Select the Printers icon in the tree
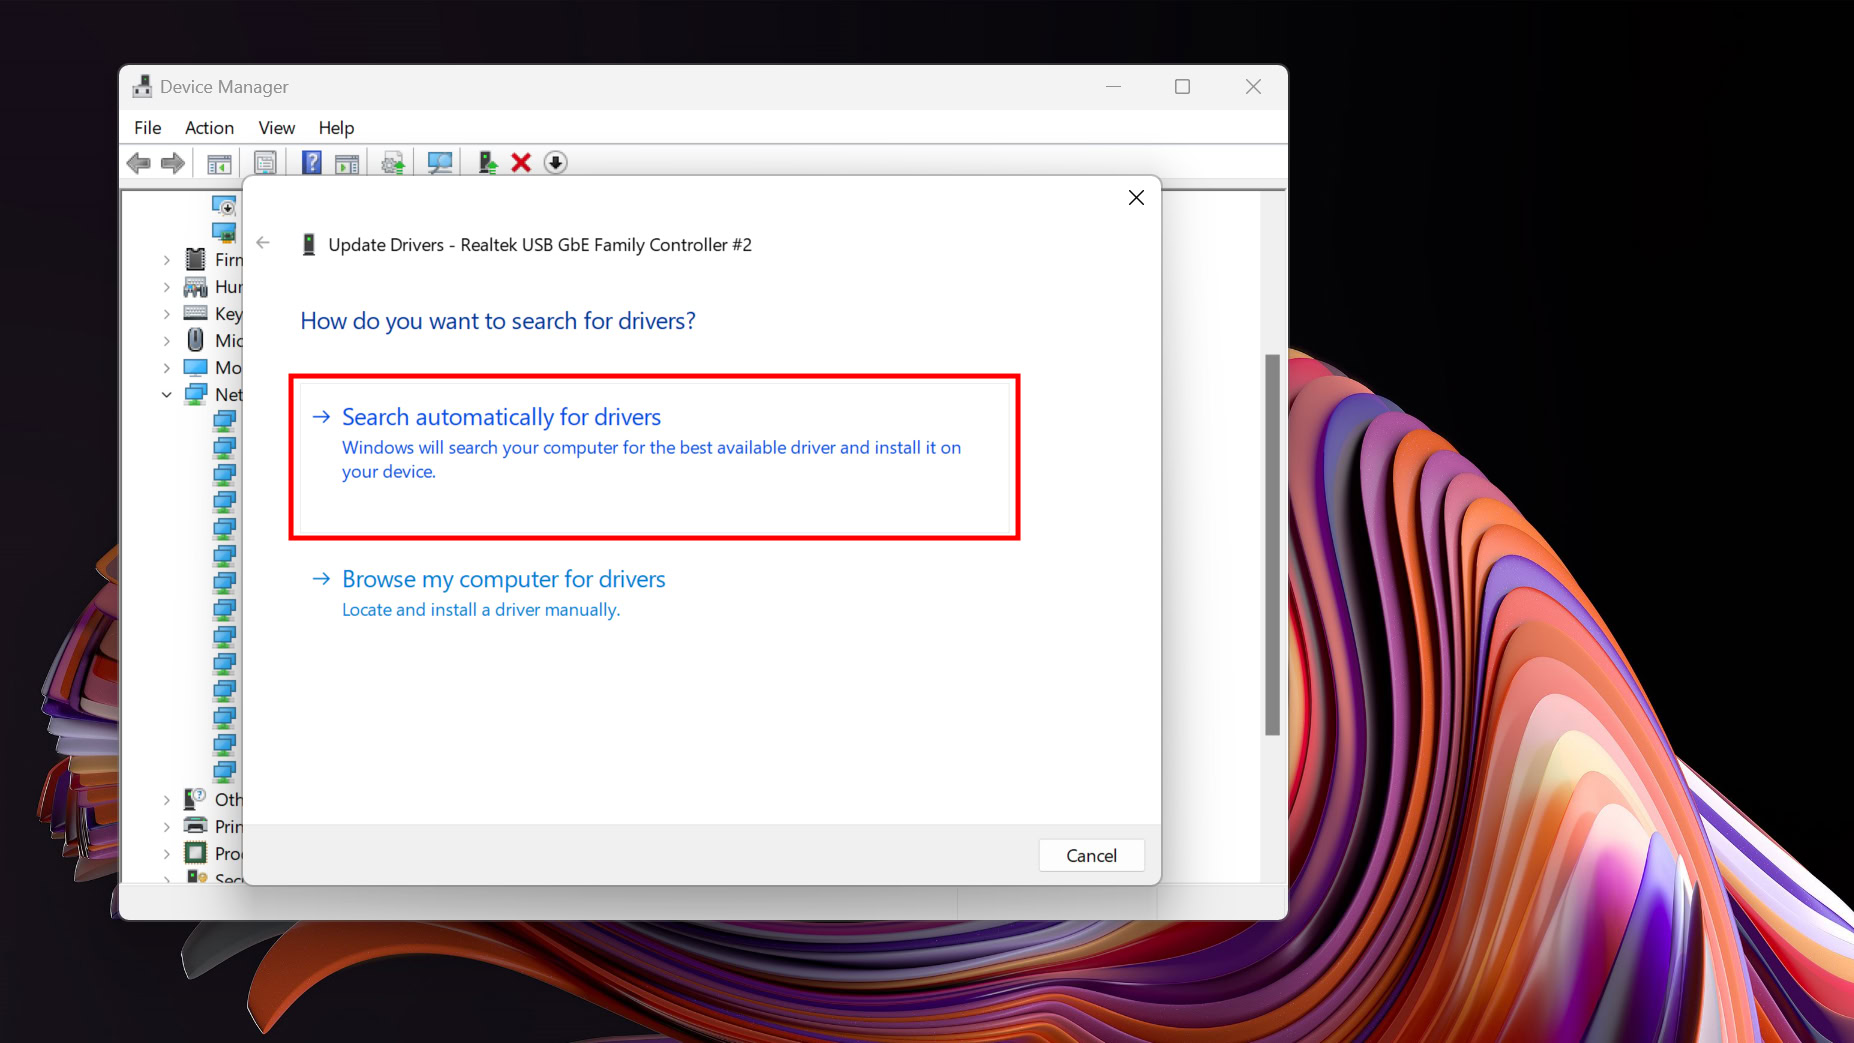This screenshot has height=1043, width=1854. click(x=196, y=826)
